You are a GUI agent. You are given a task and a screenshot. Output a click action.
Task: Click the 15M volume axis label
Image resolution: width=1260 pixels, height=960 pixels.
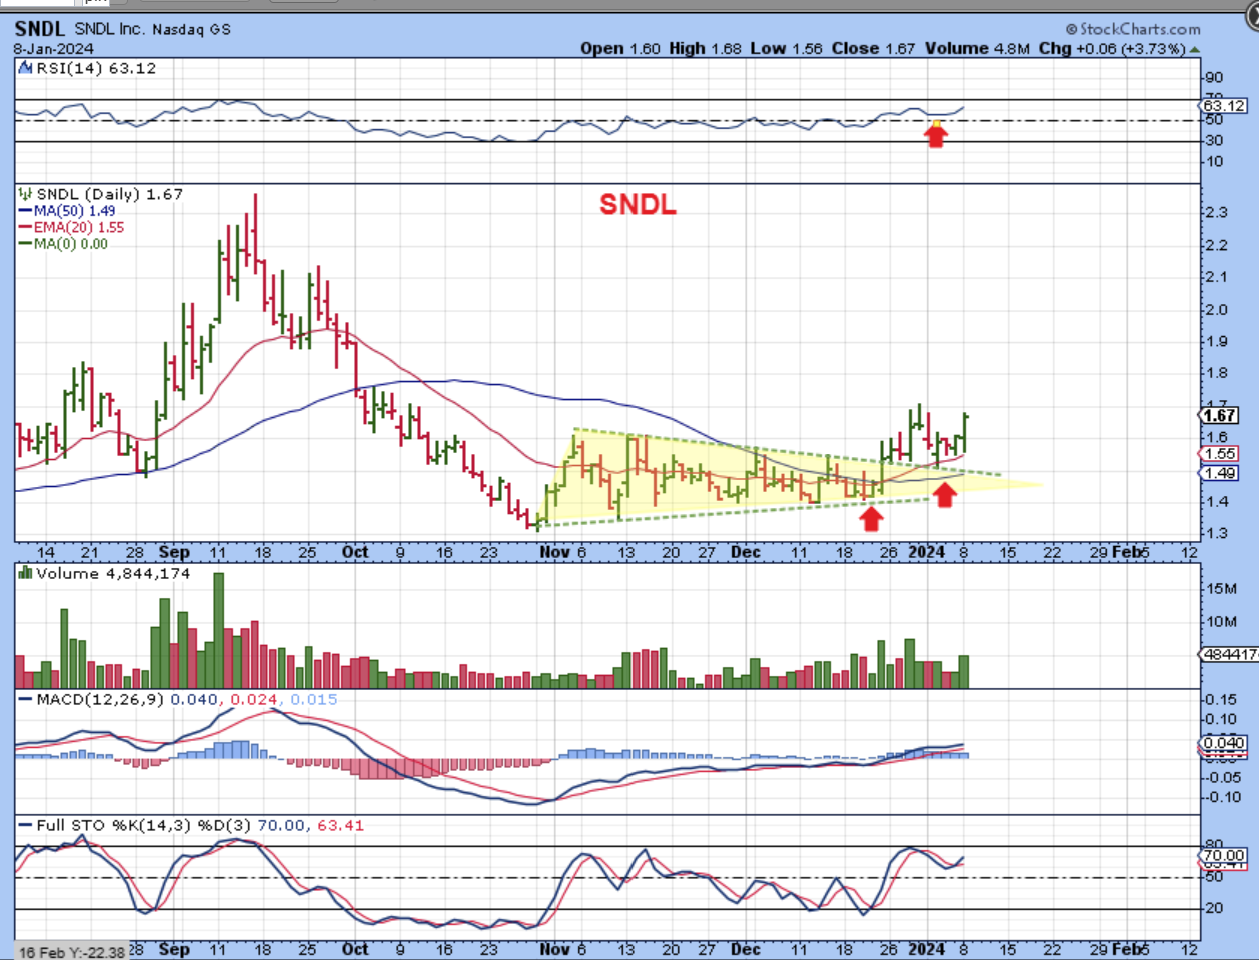tap(1221, 589)
